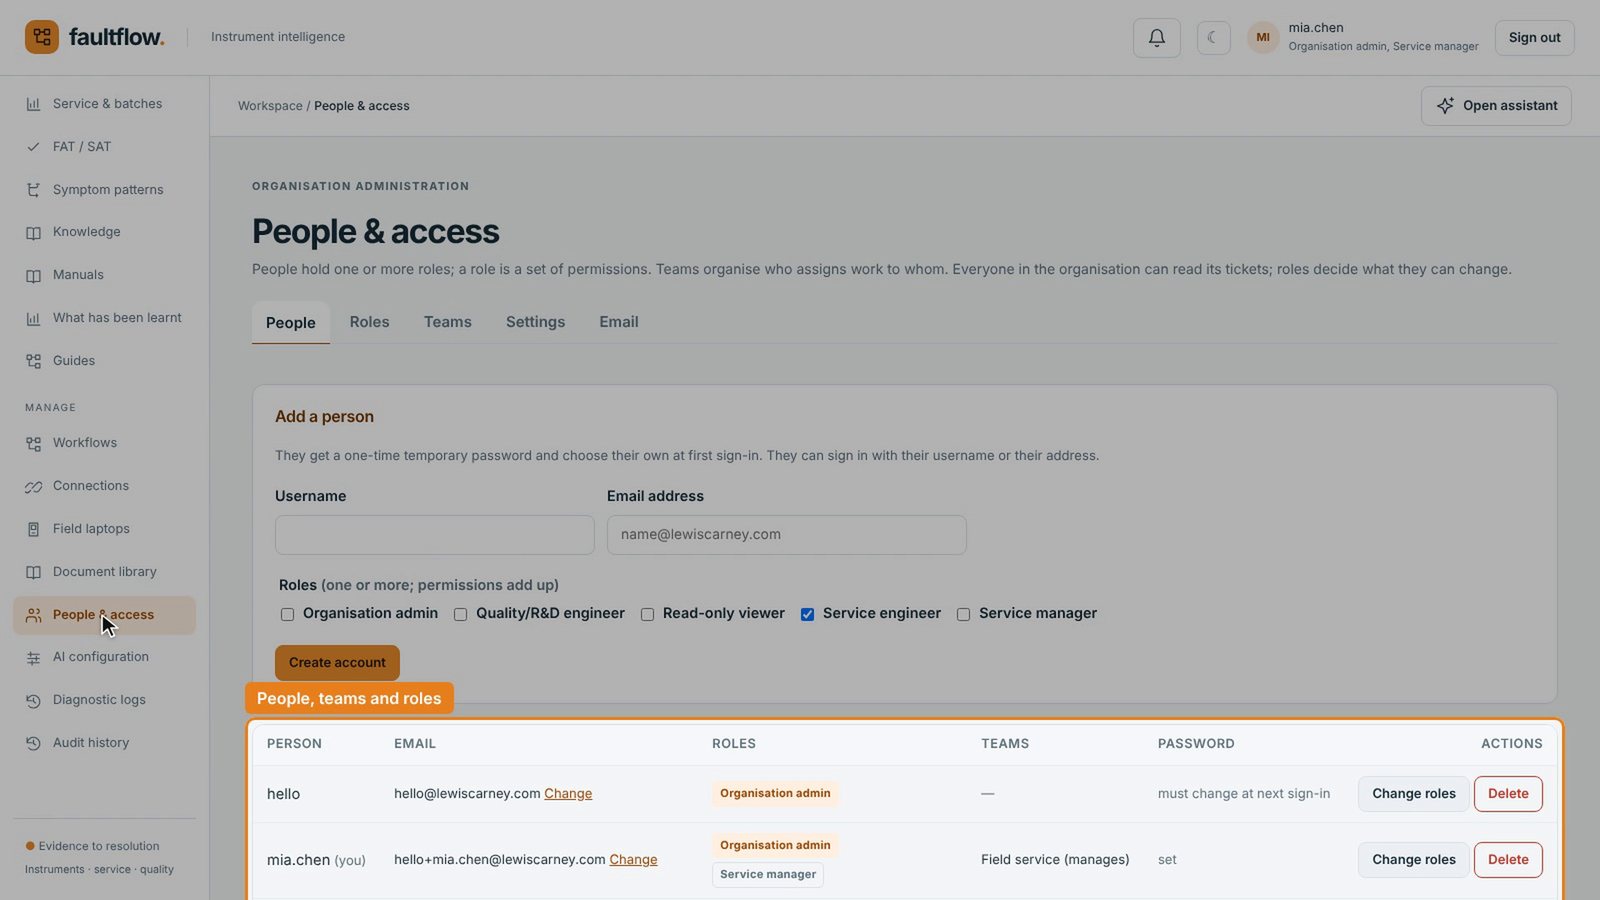Click the Audit history clock icon
1600x900 pixels.
[33, 743]
